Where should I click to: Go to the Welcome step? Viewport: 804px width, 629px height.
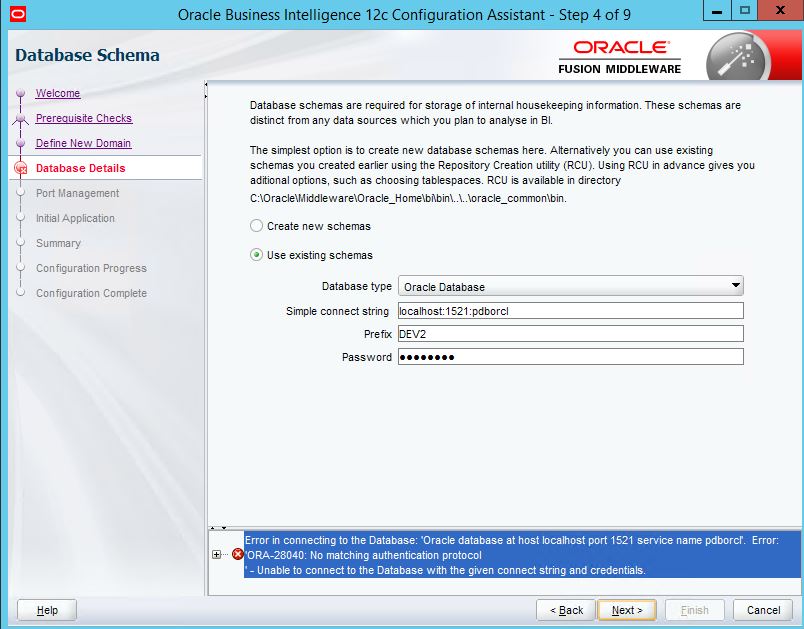(58, 94)
